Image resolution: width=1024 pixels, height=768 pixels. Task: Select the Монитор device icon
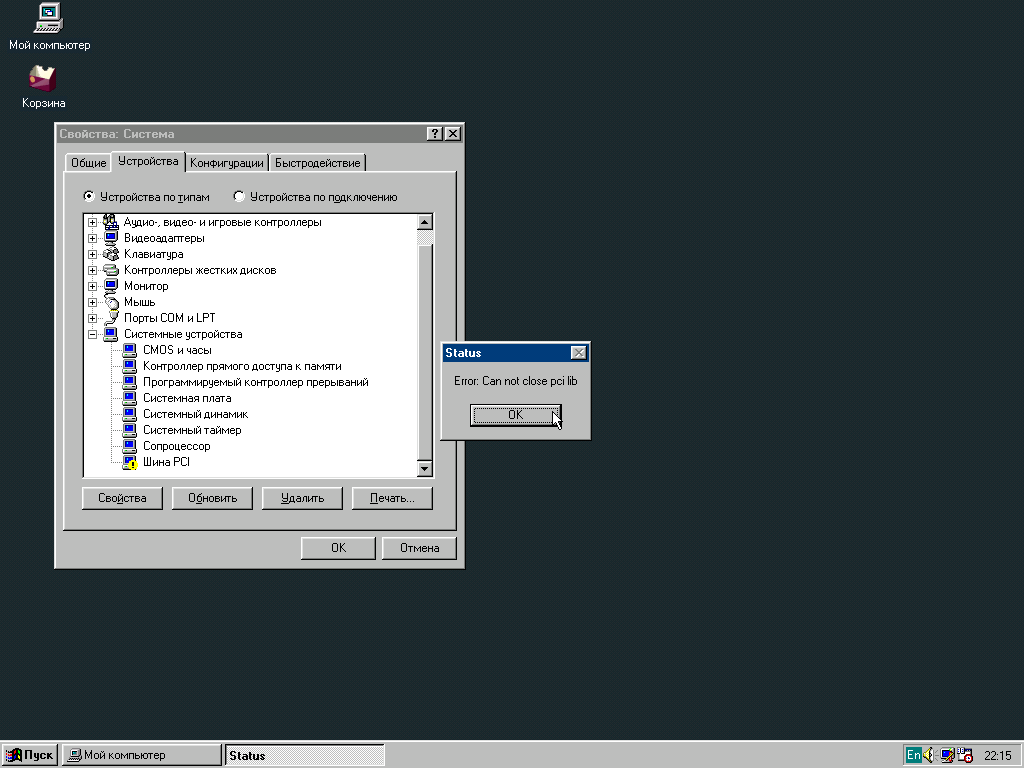click(110, 286)
